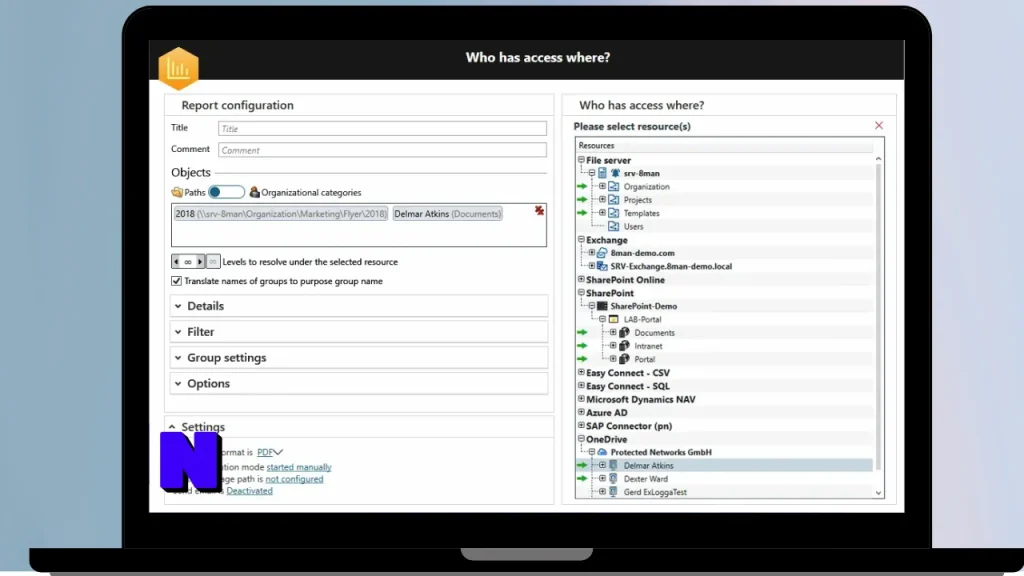Click the Projects share icon
The image size is (1024, 576).
(613, 200)
